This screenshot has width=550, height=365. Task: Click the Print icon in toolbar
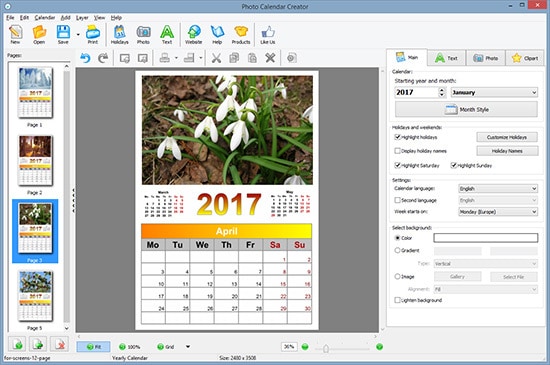coord(93,35)
